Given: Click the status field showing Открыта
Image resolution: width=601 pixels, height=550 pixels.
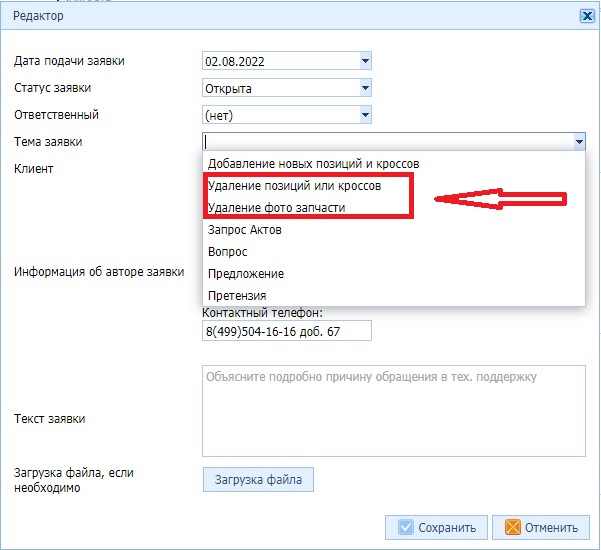Looking at the screenshot, I should 279,88.
